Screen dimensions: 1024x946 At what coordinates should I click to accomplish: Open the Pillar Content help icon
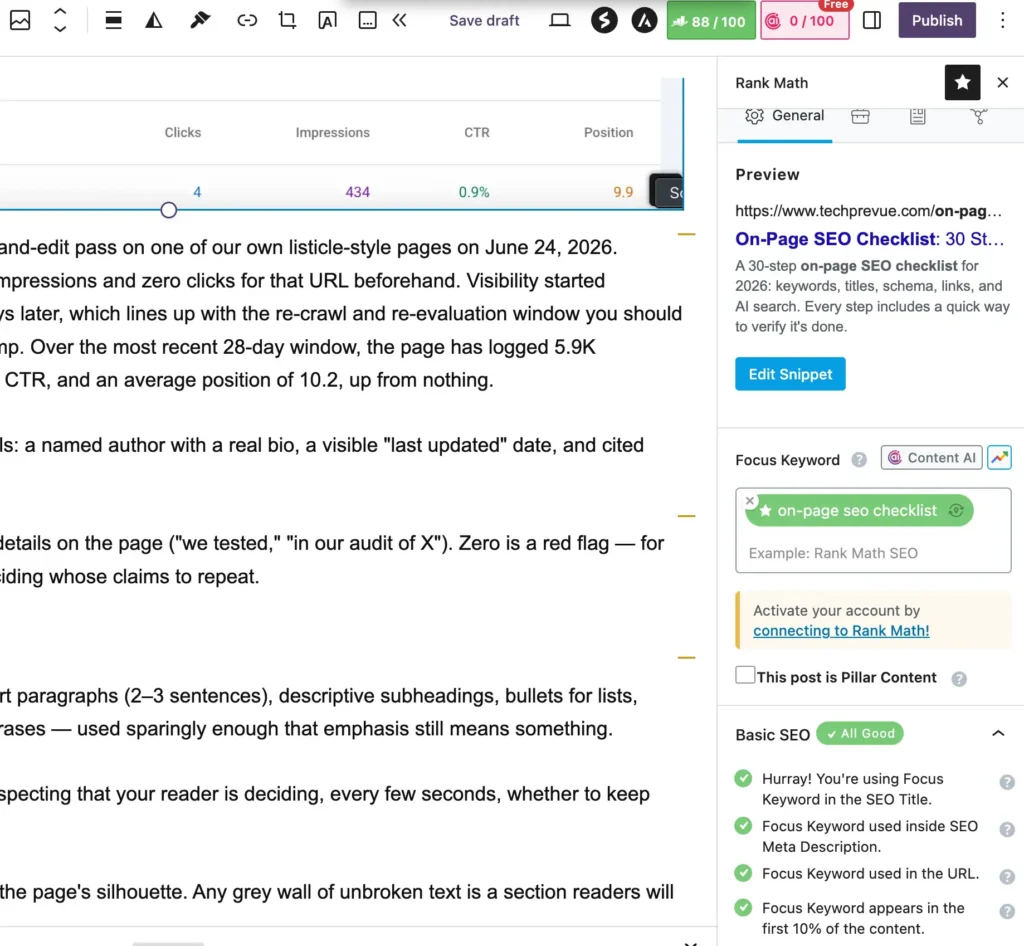(x=959, y=679)
